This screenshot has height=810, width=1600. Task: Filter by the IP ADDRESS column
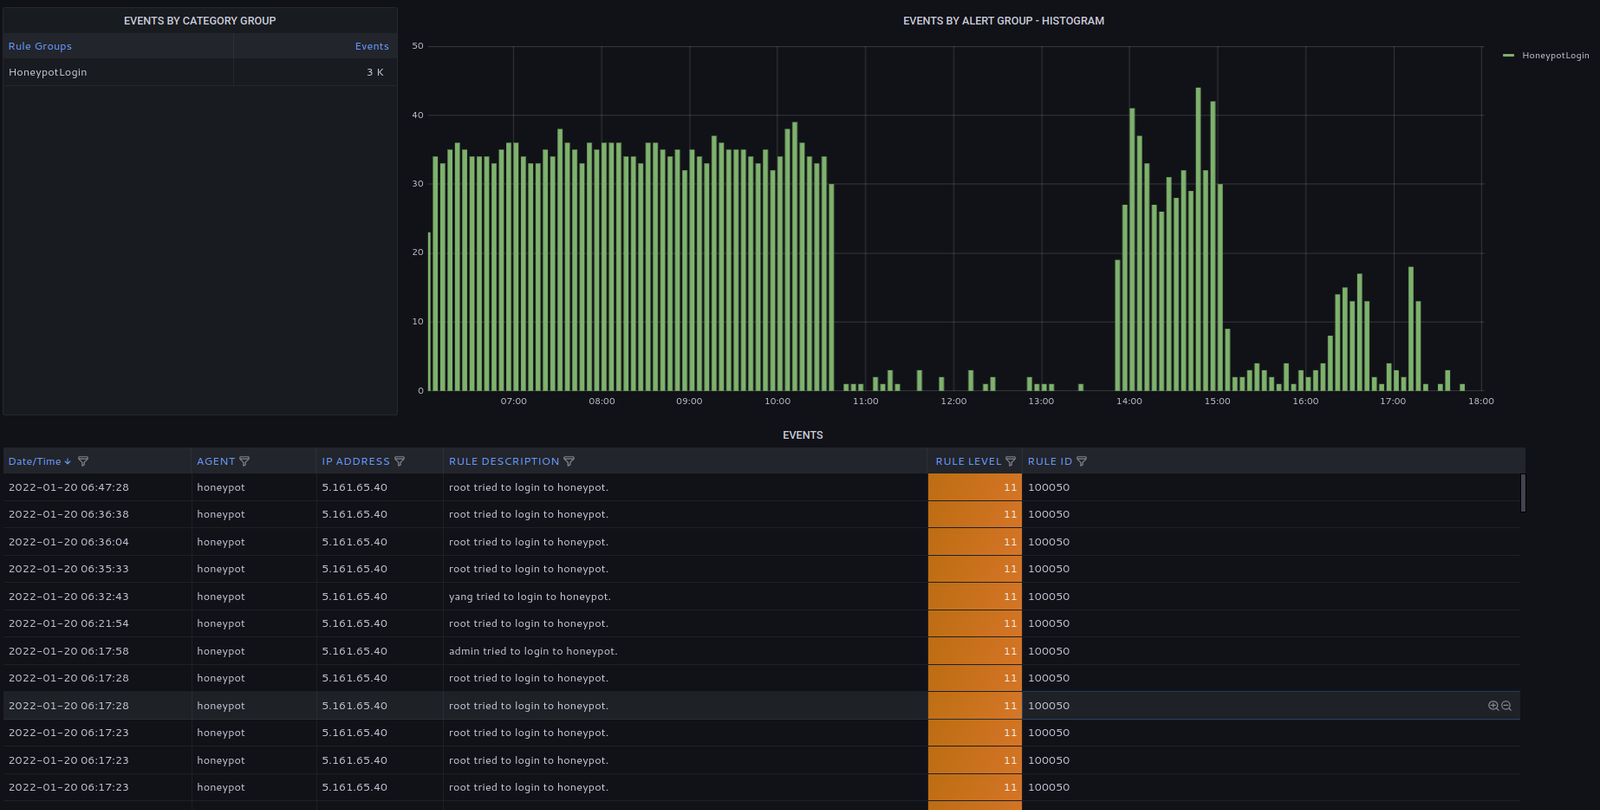(400, 462)
